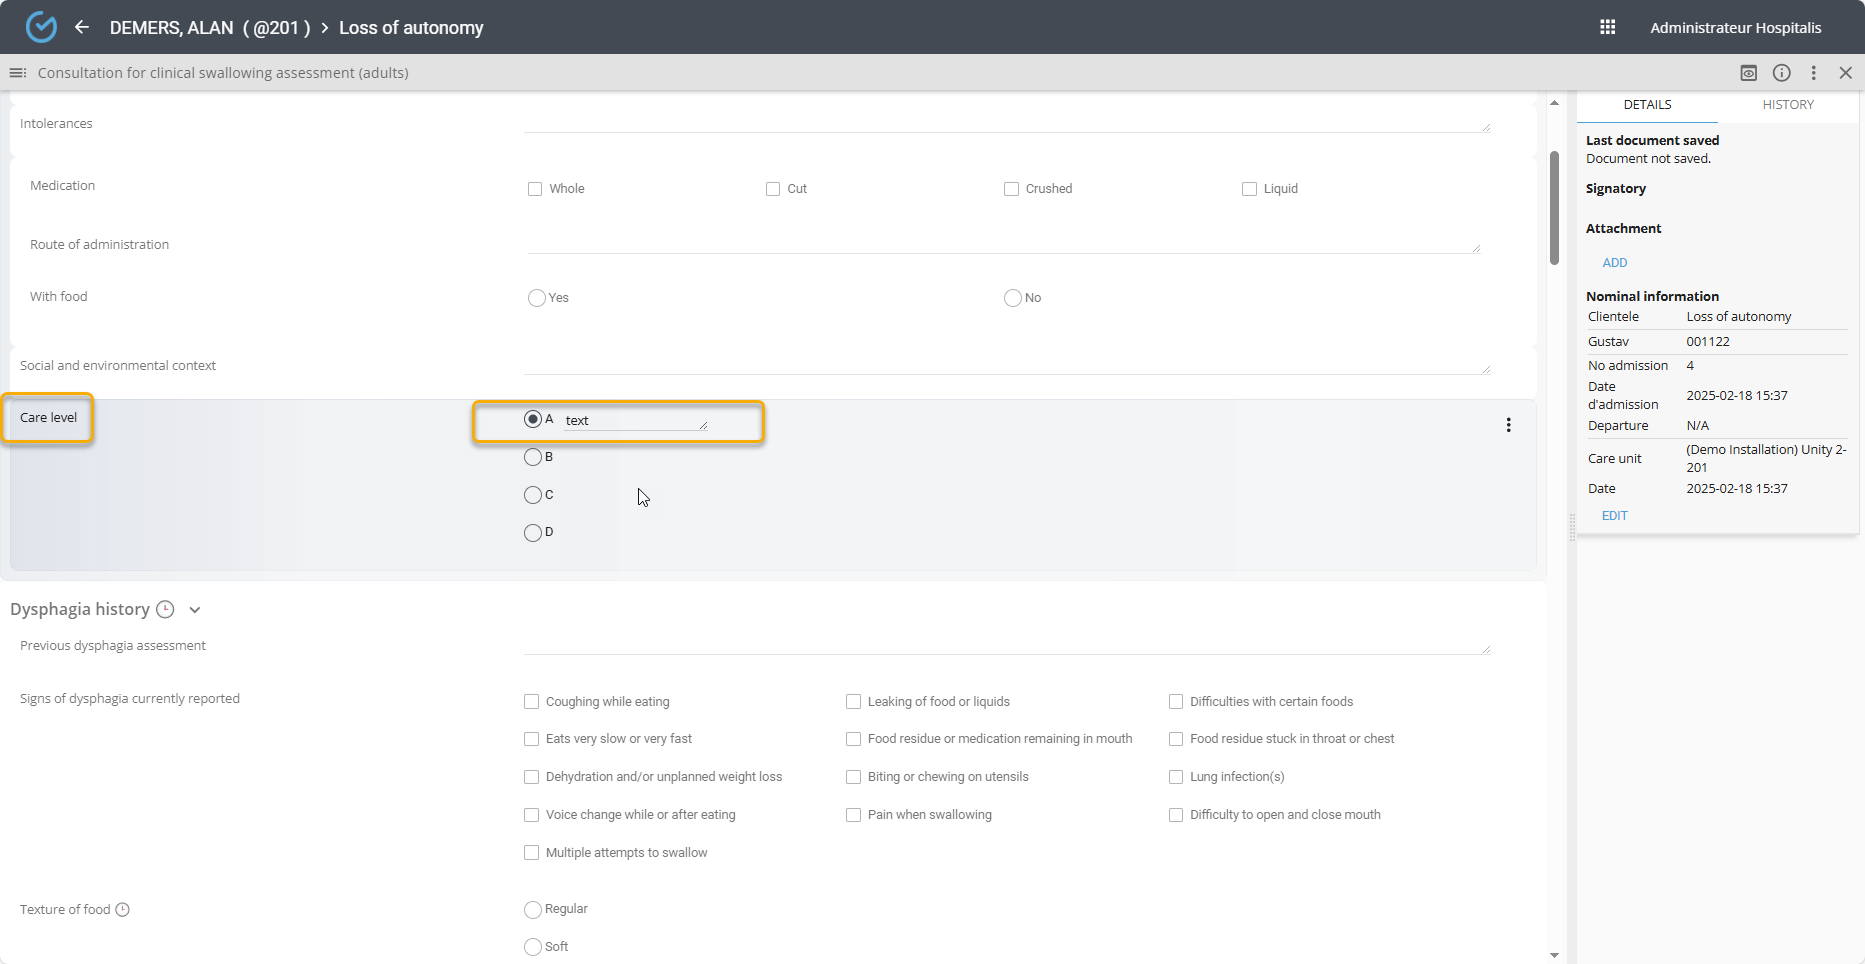Screen dimensions: 1865x964
Task: Click ADD under Attachment
Action: coord(1614,263)
